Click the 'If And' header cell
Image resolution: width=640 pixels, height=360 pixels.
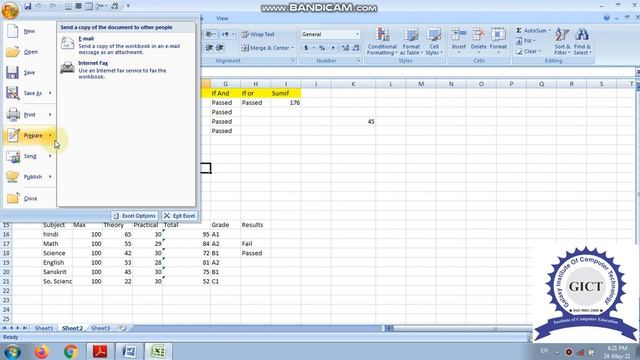pos(225,93)
